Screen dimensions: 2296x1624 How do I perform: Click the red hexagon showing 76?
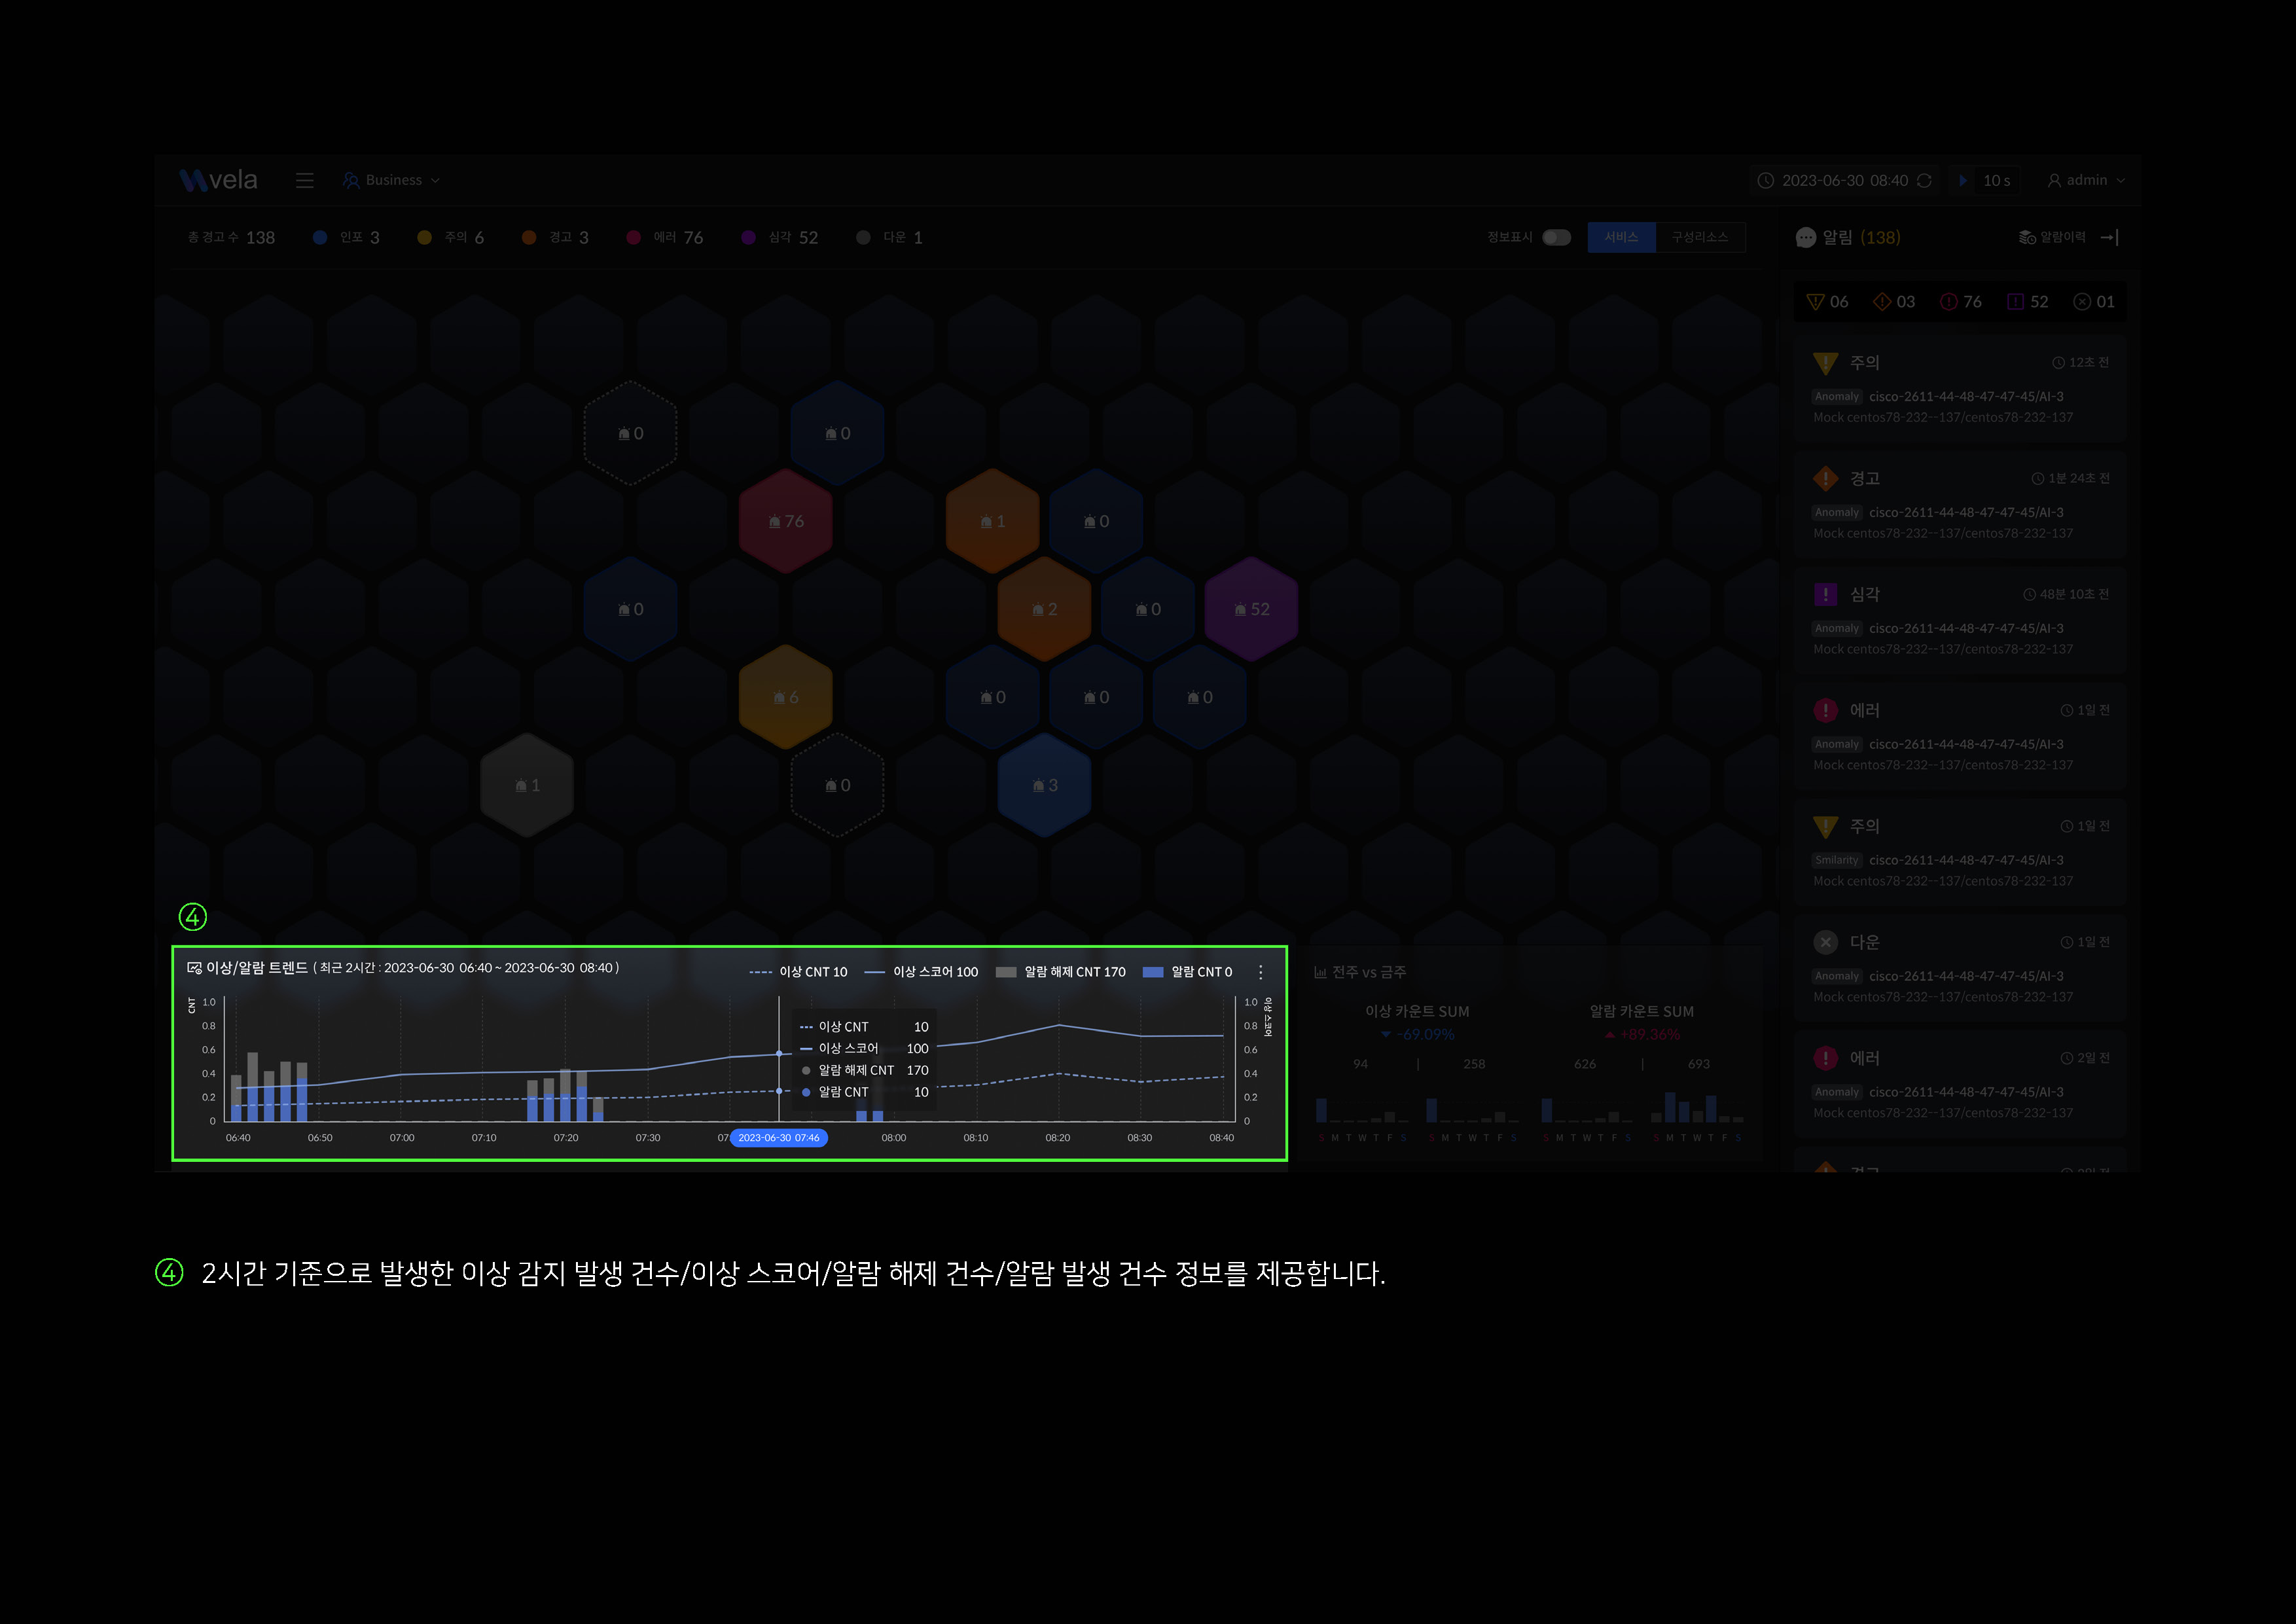coord(786,521)
